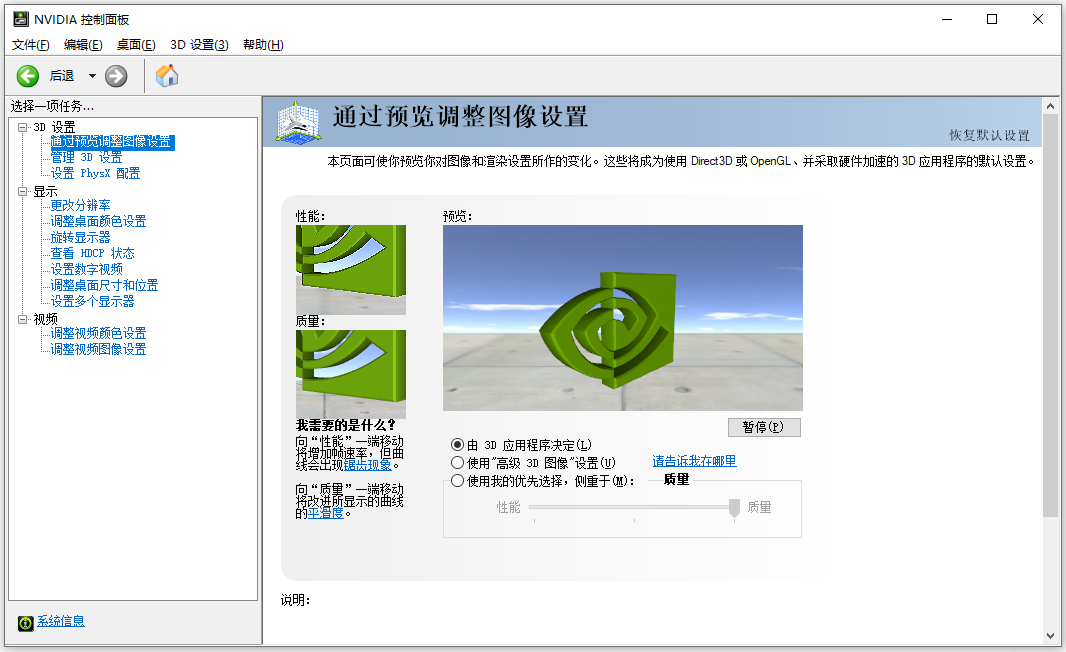The width and height of the screenshot is (1066, 652).
Task: Click the 3D logo preview image
Action: (623, 318)
